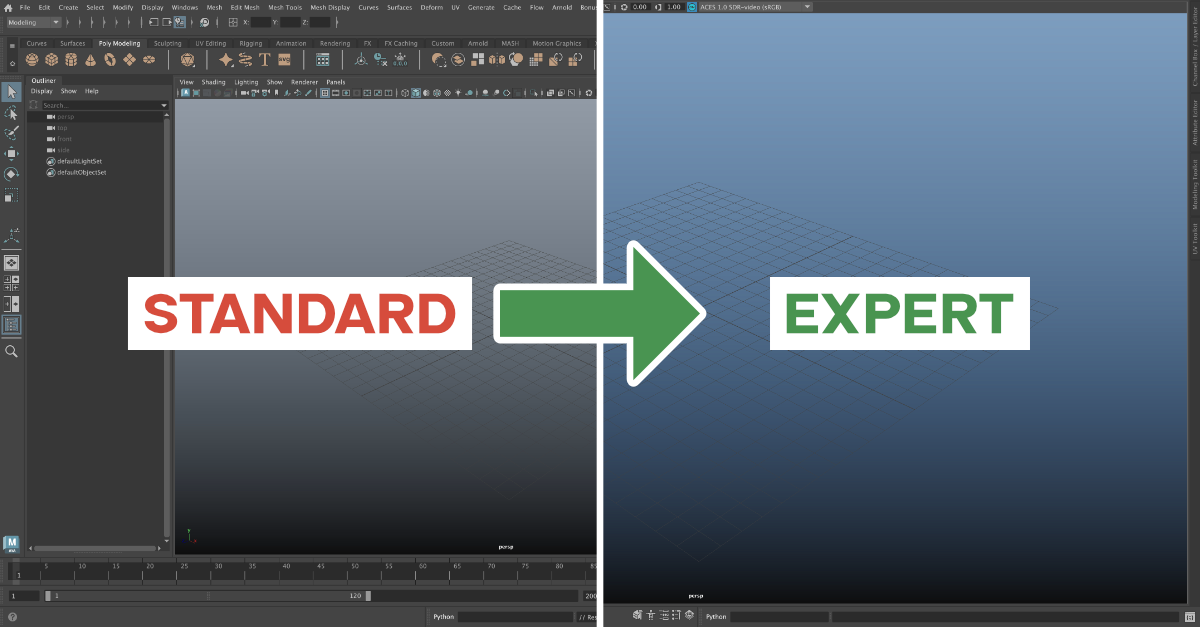Toggle the grid display in viewport toolbar

(325, 93)
